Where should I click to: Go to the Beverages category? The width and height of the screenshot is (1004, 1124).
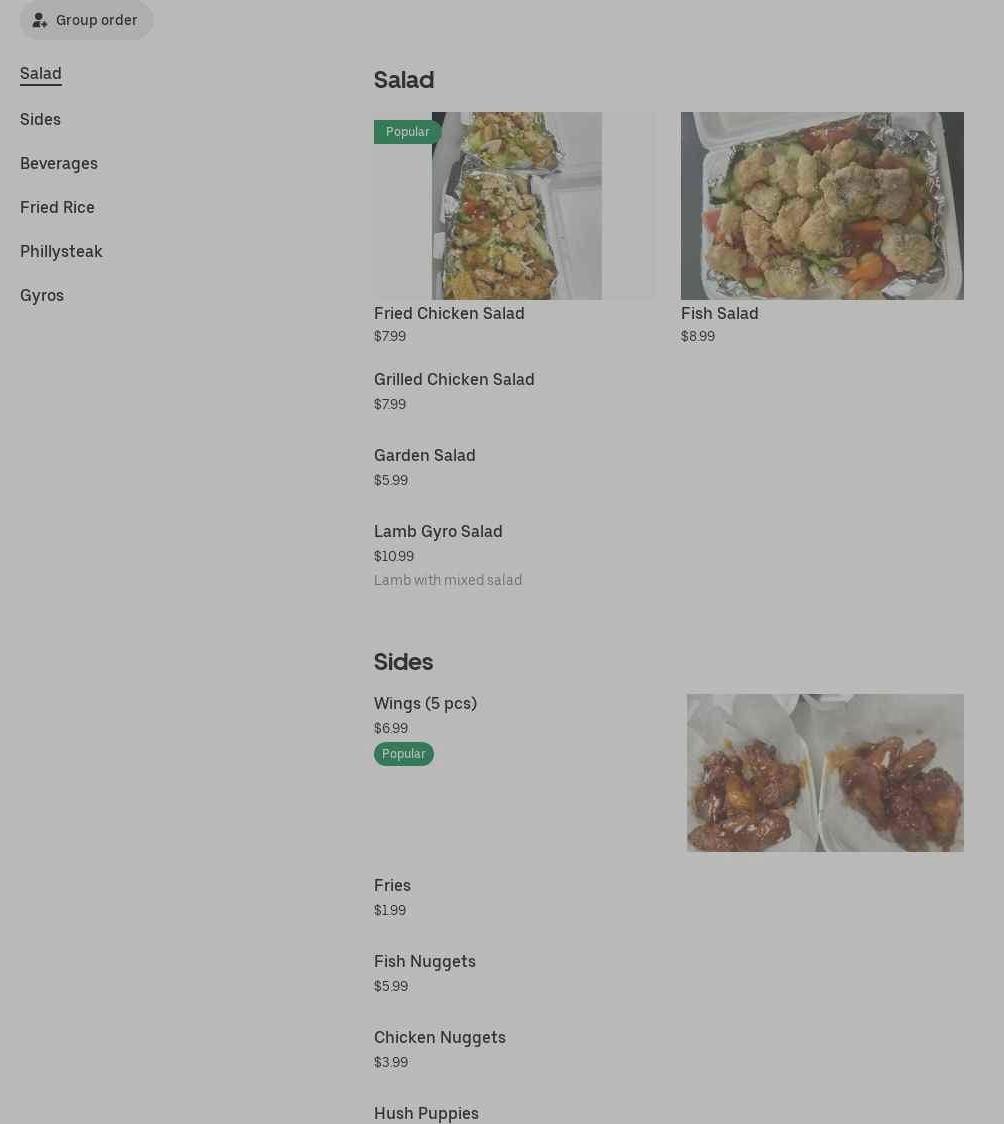pyautogui.click(x=59, y=163)
